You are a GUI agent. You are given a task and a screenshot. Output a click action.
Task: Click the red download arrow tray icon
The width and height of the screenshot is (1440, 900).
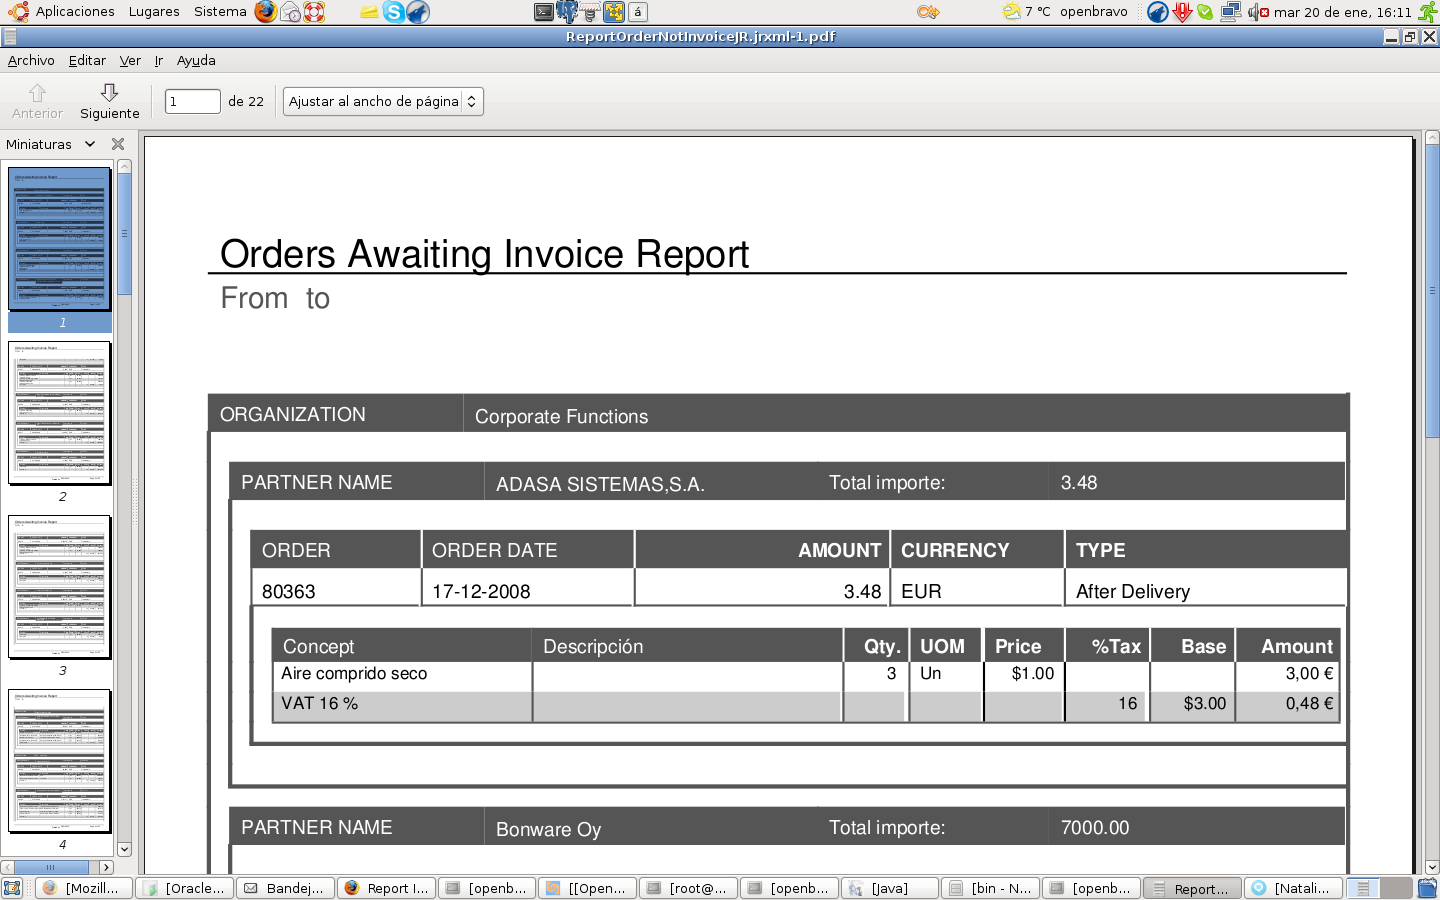click(x=1182, y=12)
